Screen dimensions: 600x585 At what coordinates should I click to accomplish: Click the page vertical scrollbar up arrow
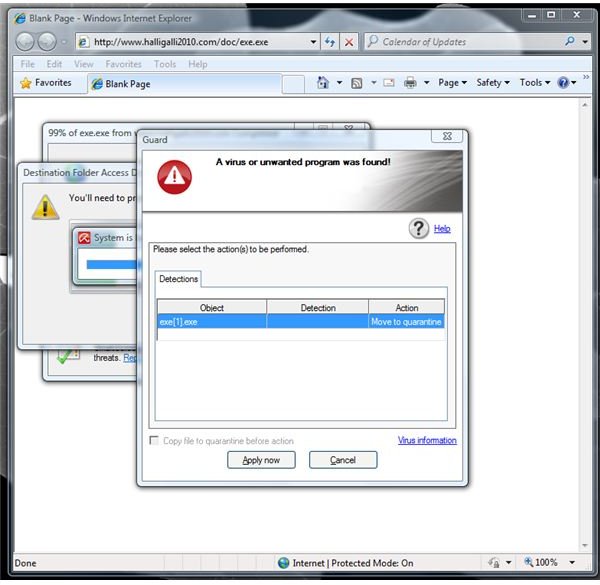click(585, 105)
